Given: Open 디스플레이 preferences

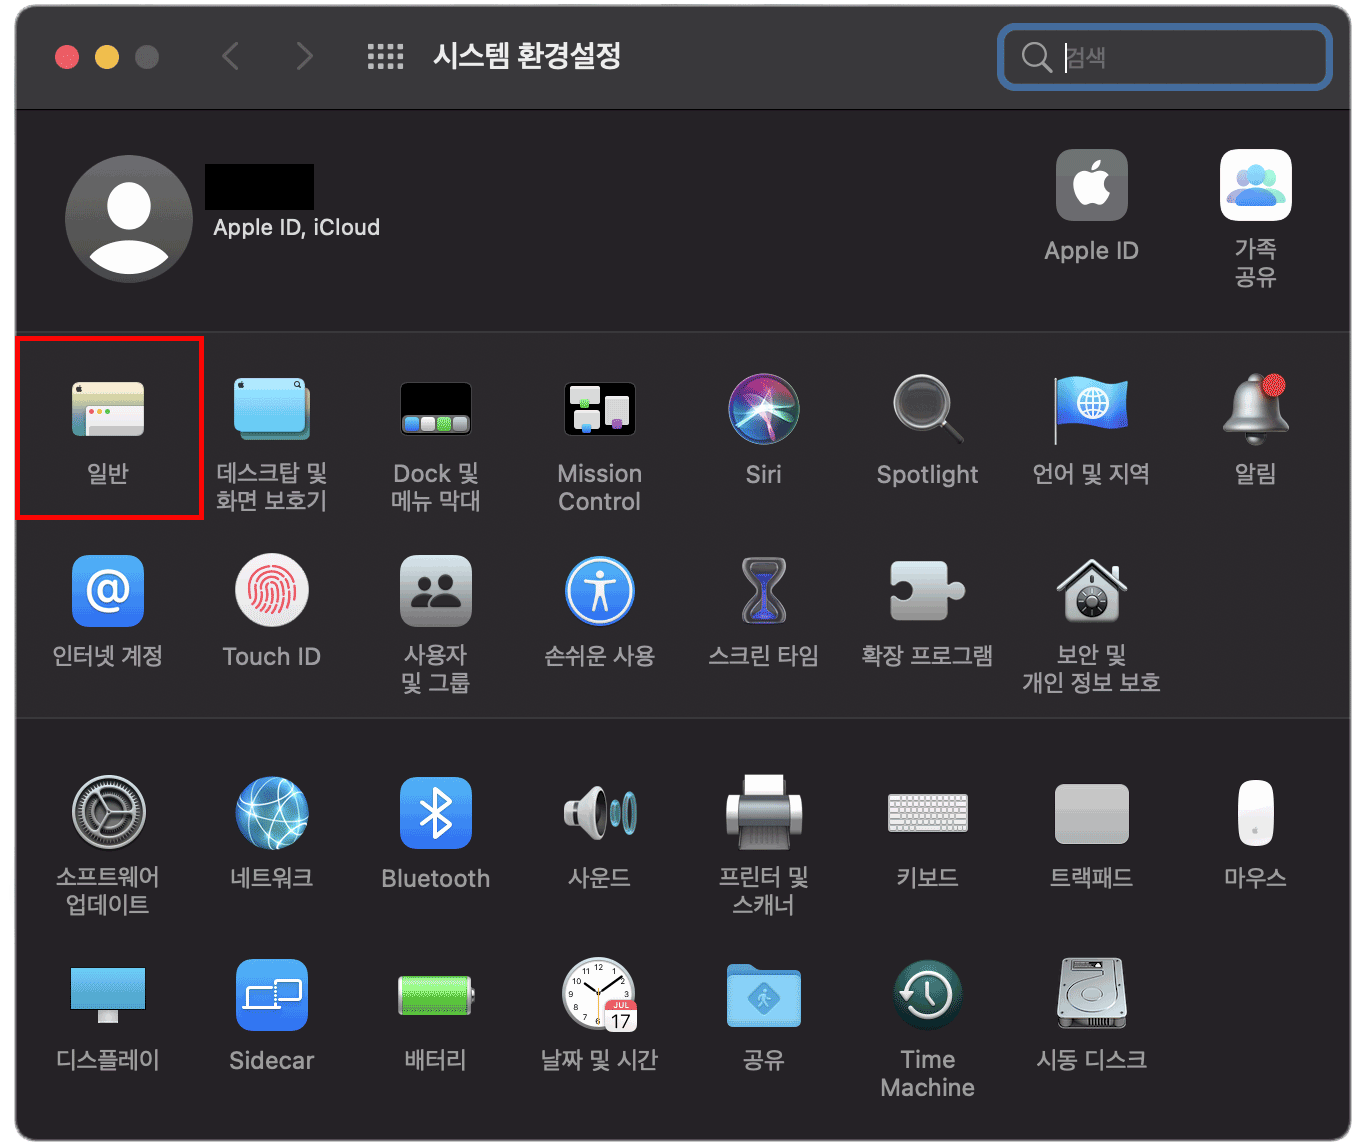Looking at the screenshot, I should tap(108, 994).
